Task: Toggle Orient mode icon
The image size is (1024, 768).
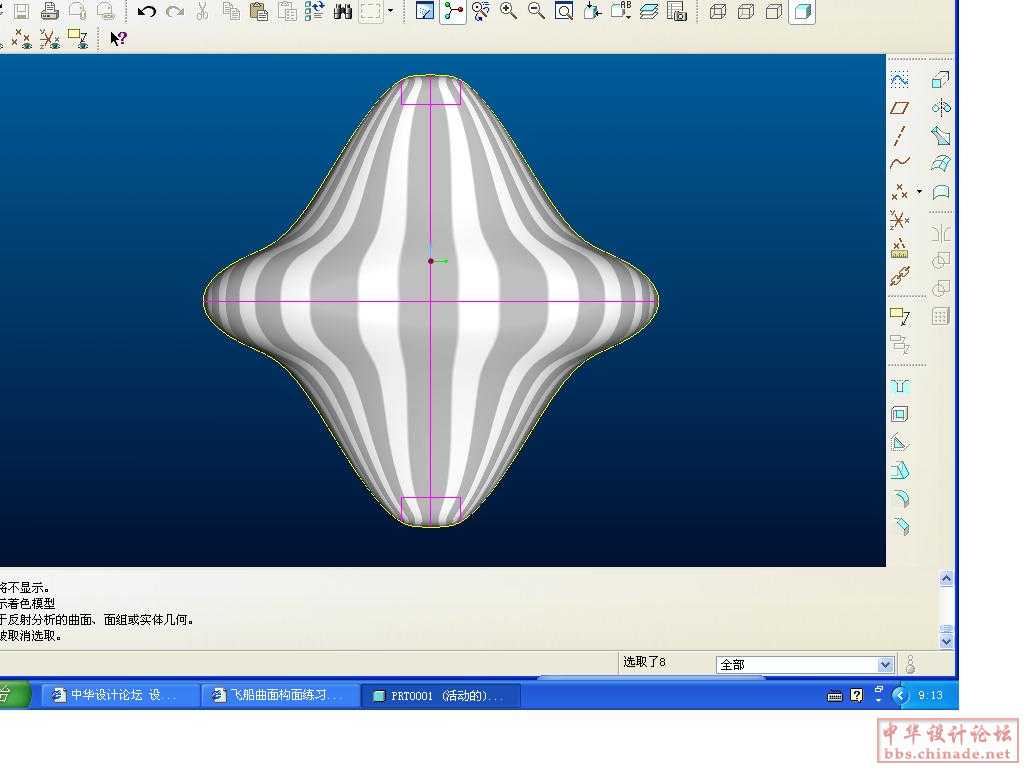Action: tap(481, 10)
